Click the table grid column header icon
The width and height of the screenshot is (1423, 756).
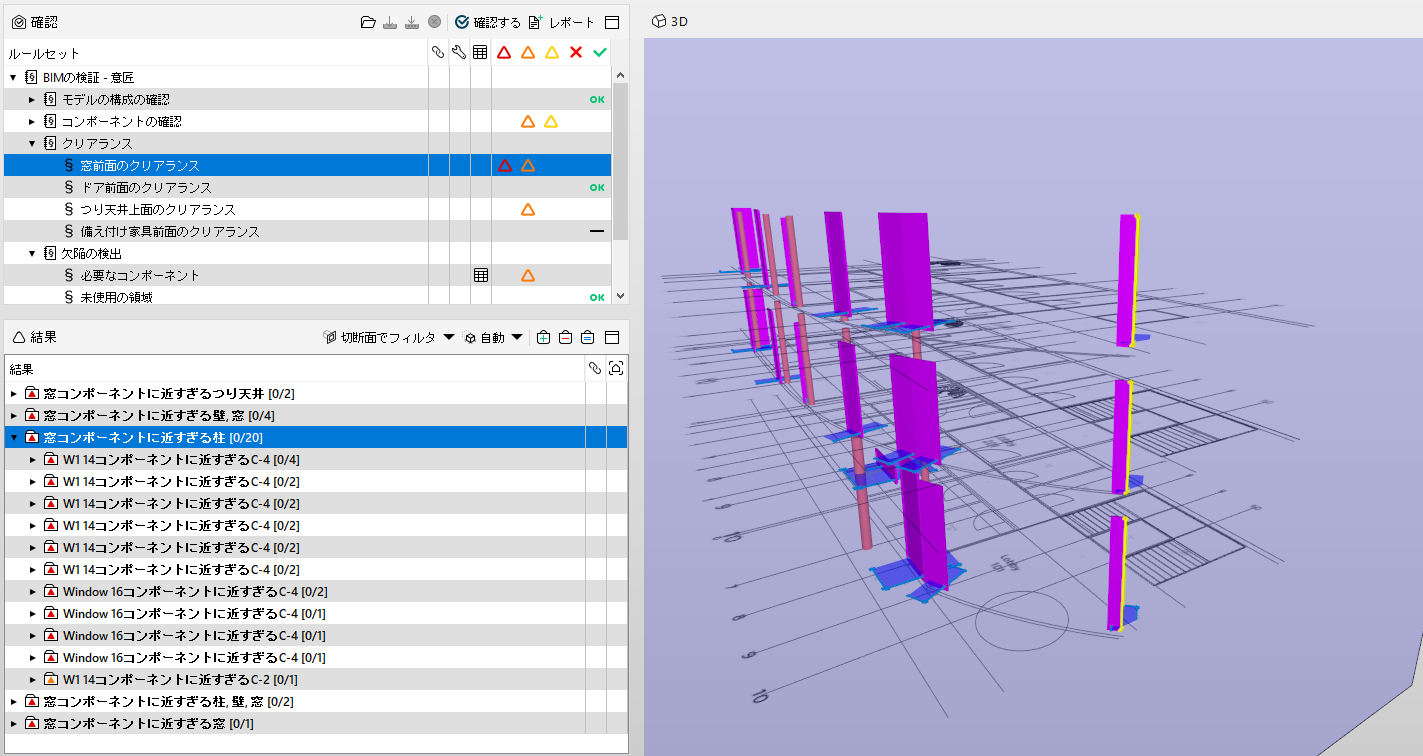click(x=480, y=53)
